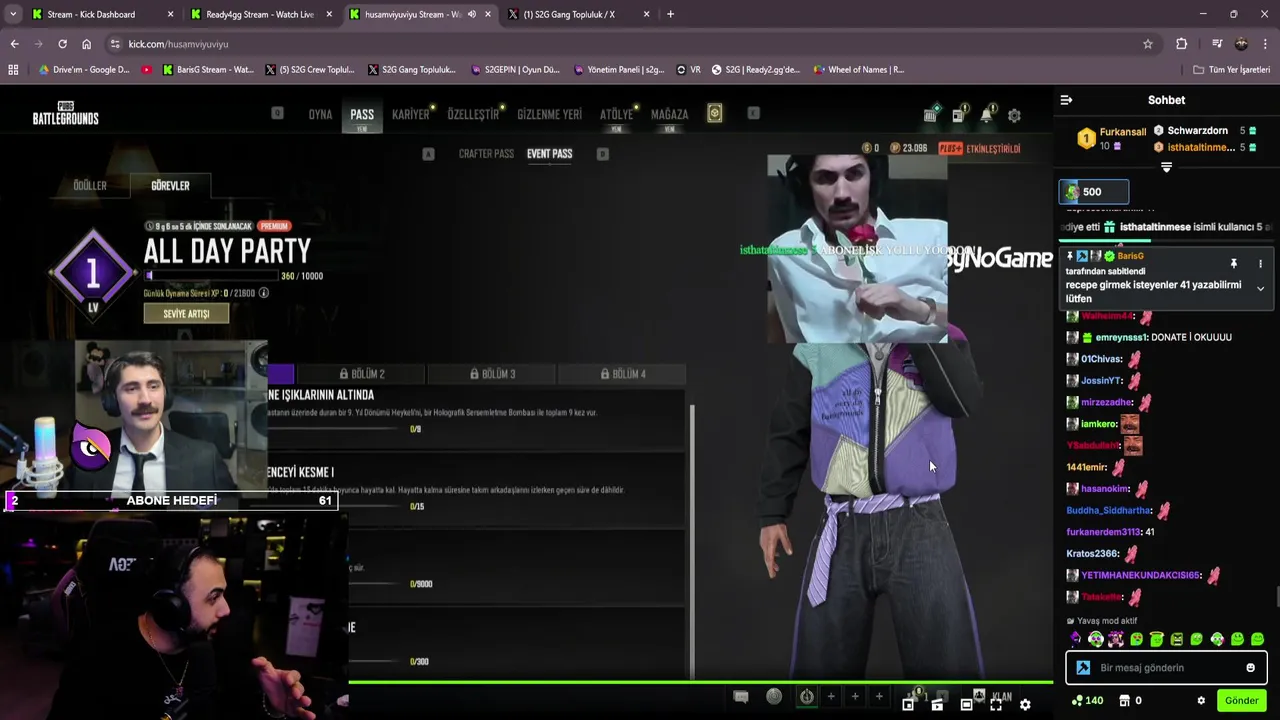Open pinned message three-dot options
Viewport: 1280px width, 720px height.
(1260, 263)
